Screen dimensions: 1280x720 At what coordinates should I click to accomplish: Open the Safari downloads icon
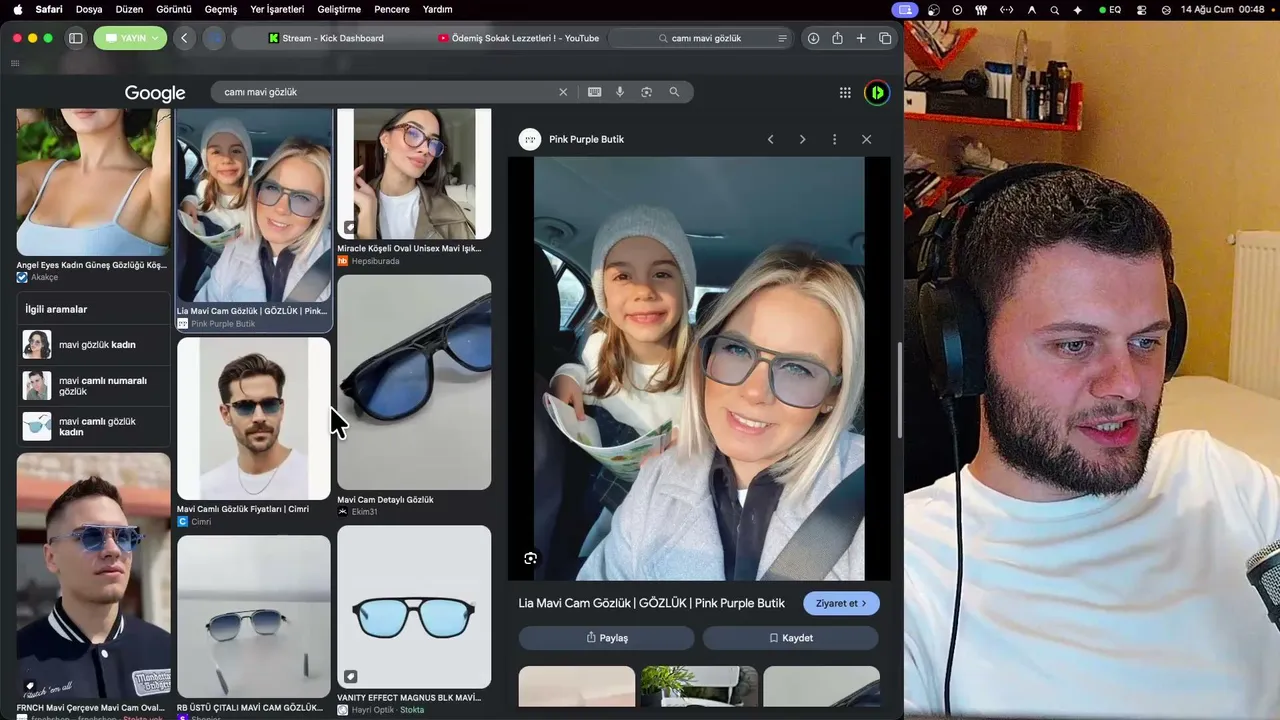pyautogui.click(x=813, y=38)
